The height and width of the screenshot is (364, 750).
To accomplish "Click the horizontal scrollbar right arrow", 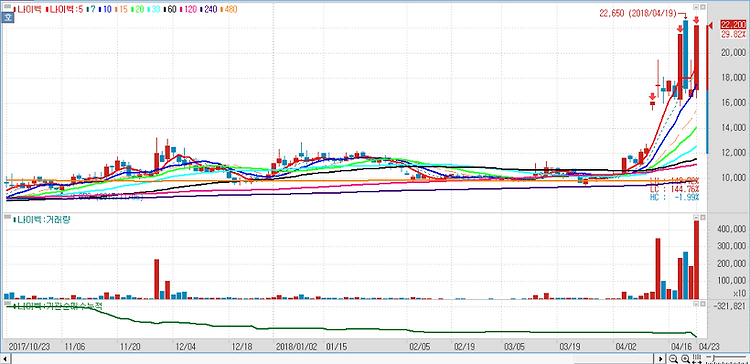I will 661,358.
